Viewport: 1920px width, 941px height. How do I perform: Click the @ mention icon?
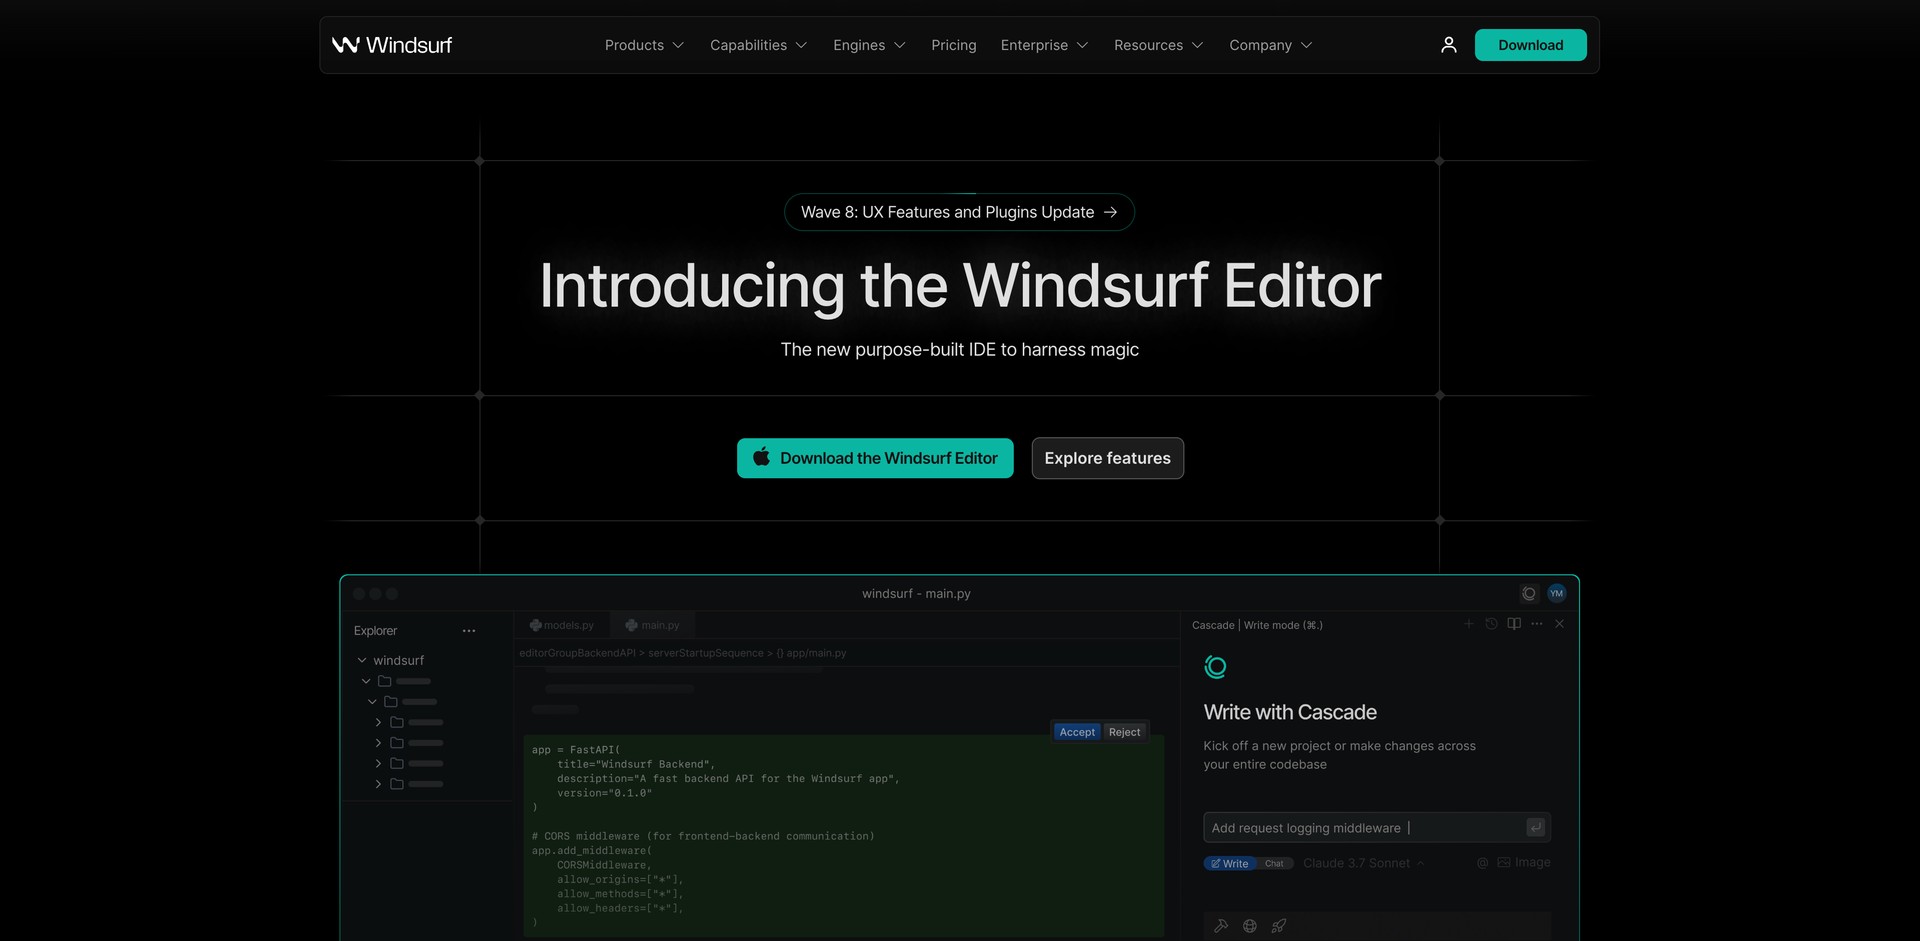pos(1482,863)
